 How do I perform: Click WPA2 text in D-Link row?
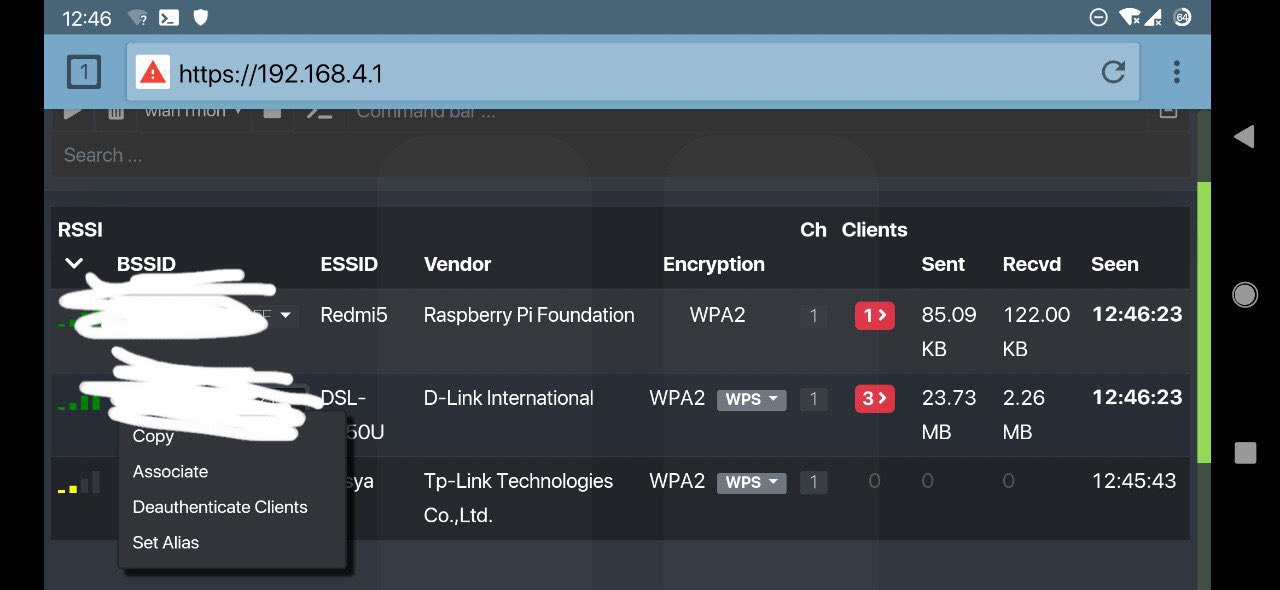(677, 398)
